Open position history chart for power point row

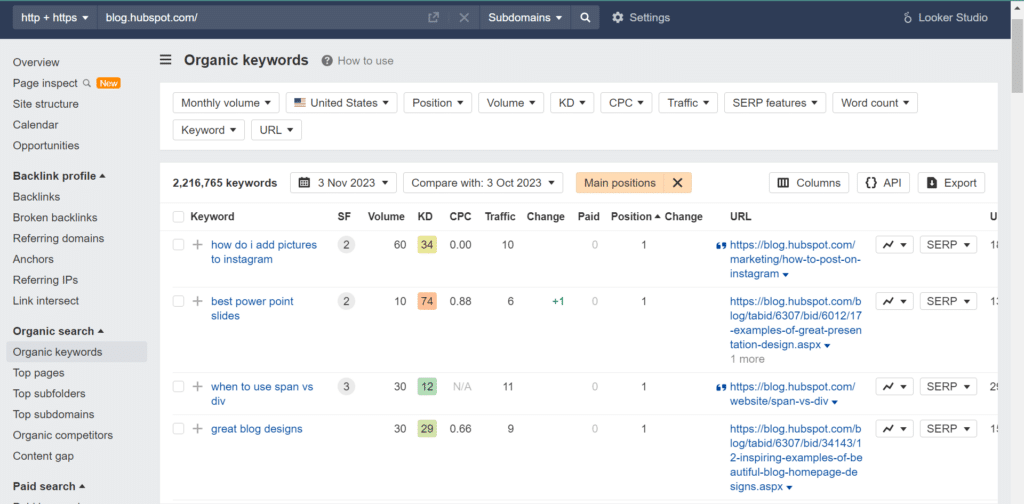[894, 301]
